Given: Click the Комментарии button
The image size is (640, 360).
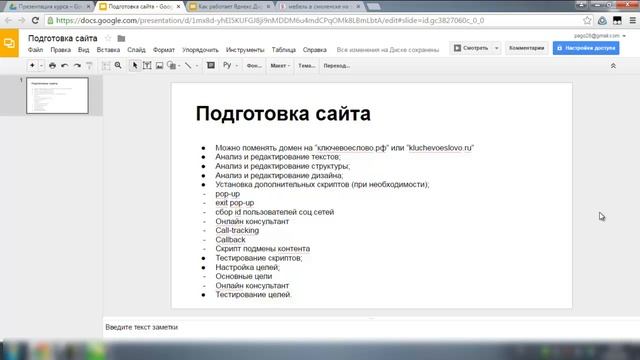Looking at the screenshot, I should coord(527,48).
